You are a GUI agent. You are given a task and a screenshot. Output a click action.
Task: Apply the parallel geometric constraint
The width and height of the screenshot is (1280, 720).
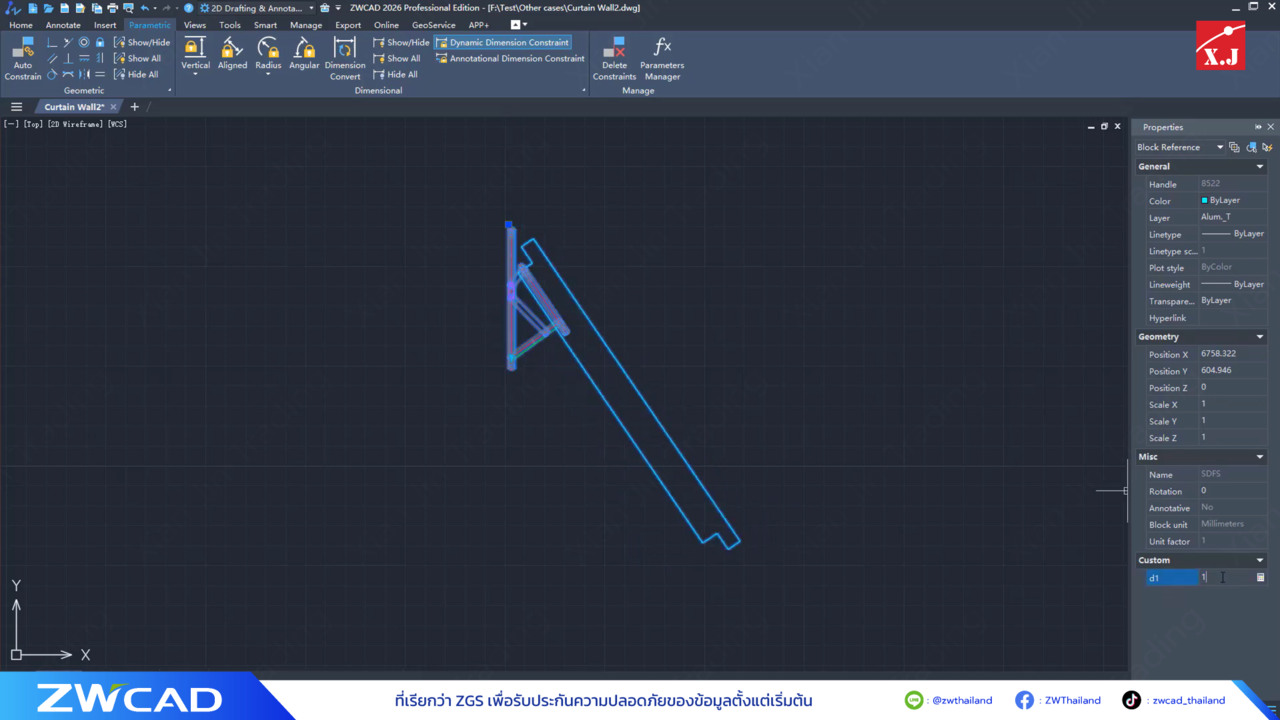(x=52, y=58)
